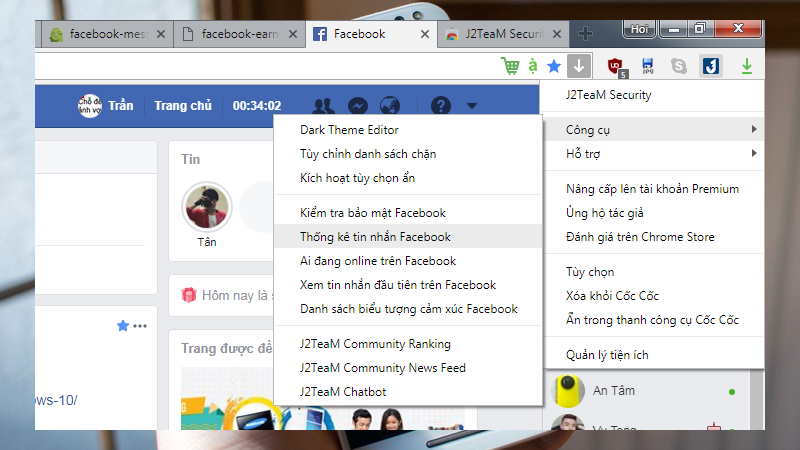Go to Trang chủ link
The image size is (800, 450).
(183, 105)
